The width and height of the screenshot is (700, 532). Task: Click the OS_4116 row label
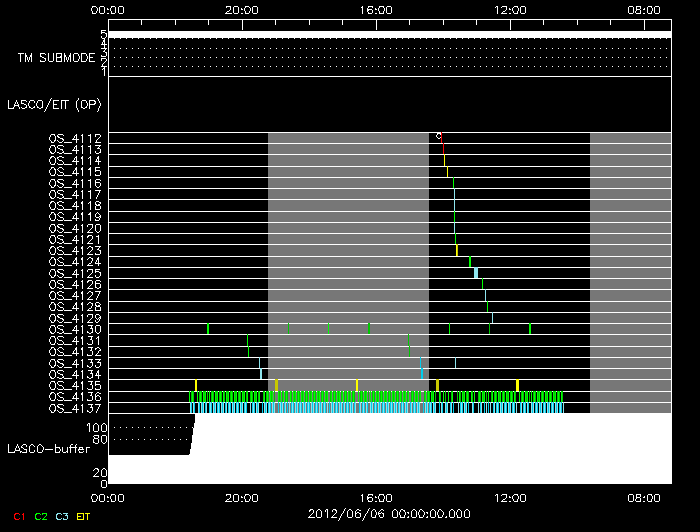(75, 183)
